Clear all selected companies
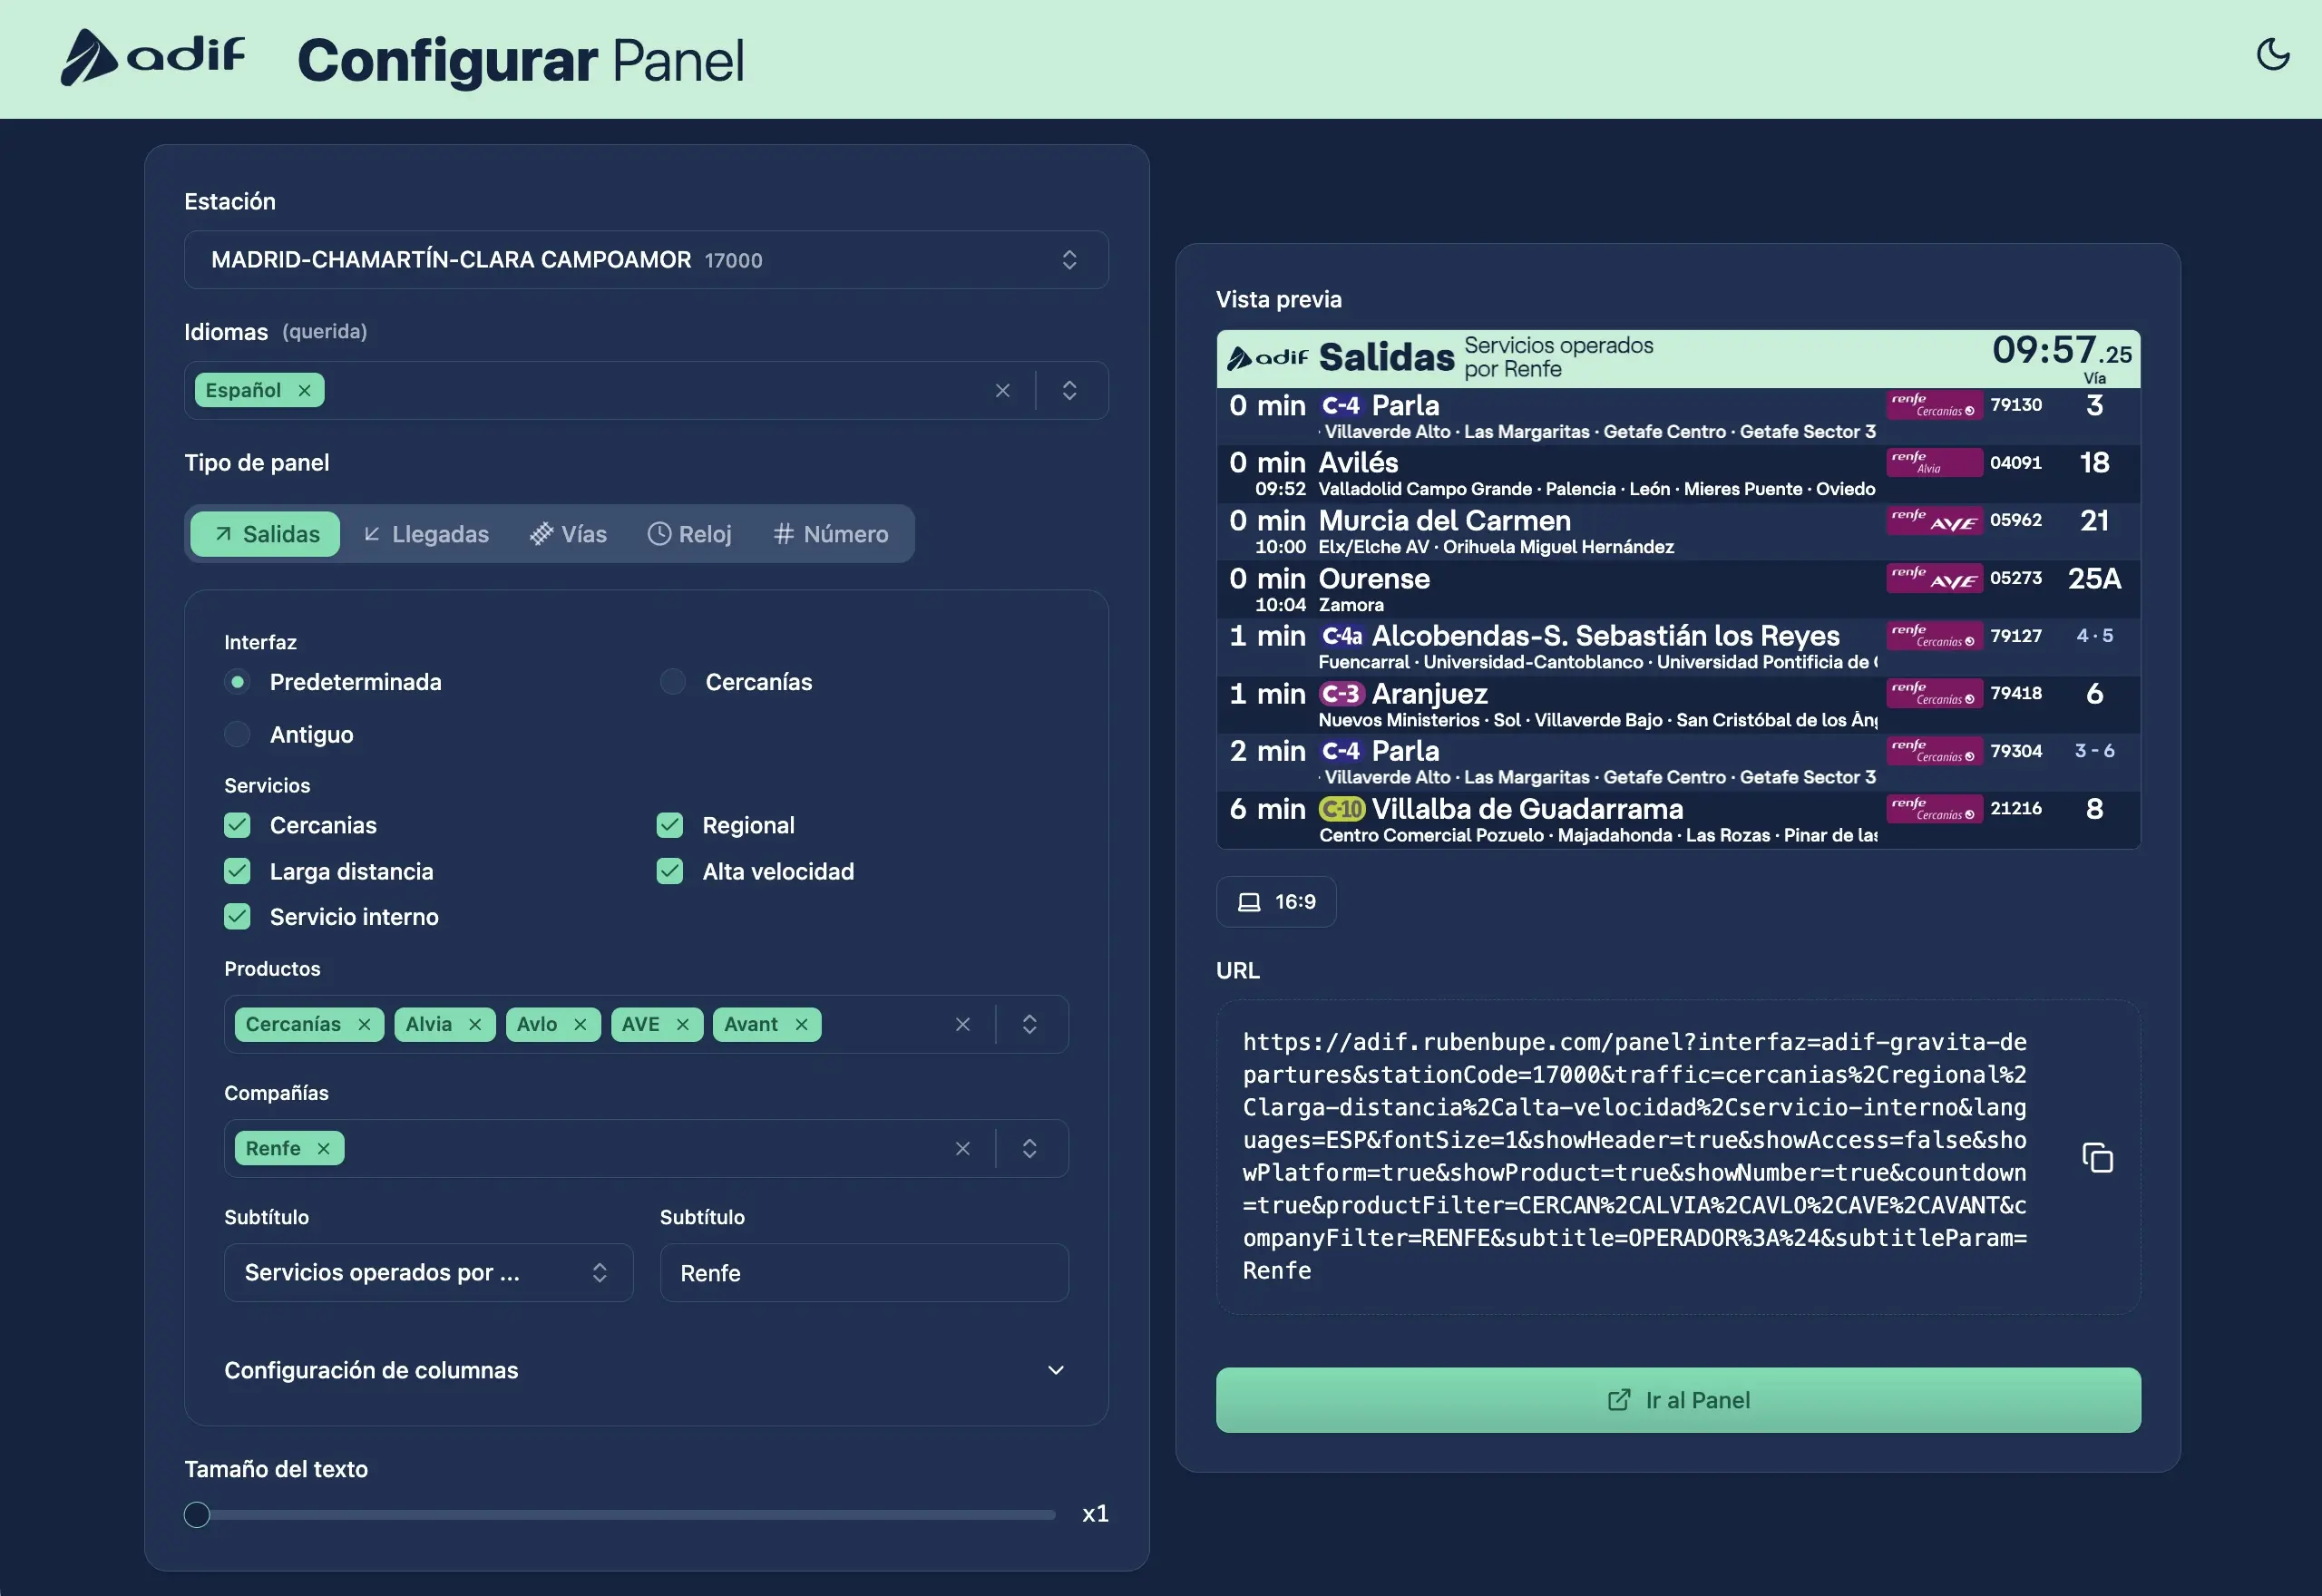This screenshot has width=2322, height=1596. tap(963, 1149)
